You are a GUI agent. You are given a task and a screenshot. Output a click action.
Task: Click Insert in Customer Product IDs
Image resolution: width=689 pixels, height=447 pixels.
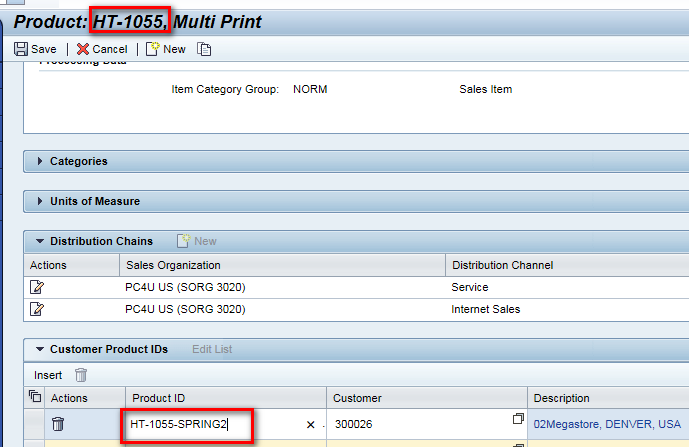[x=48, y=375]
